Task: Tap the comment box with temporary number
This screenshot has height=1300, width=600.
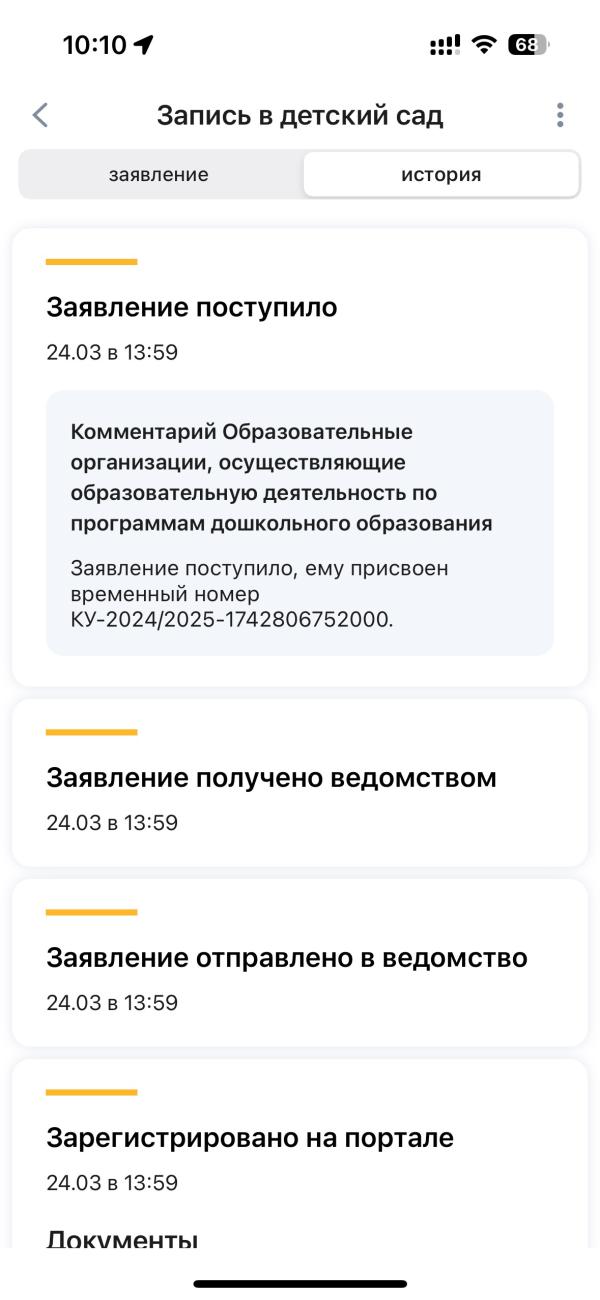Action: (300, 522)
